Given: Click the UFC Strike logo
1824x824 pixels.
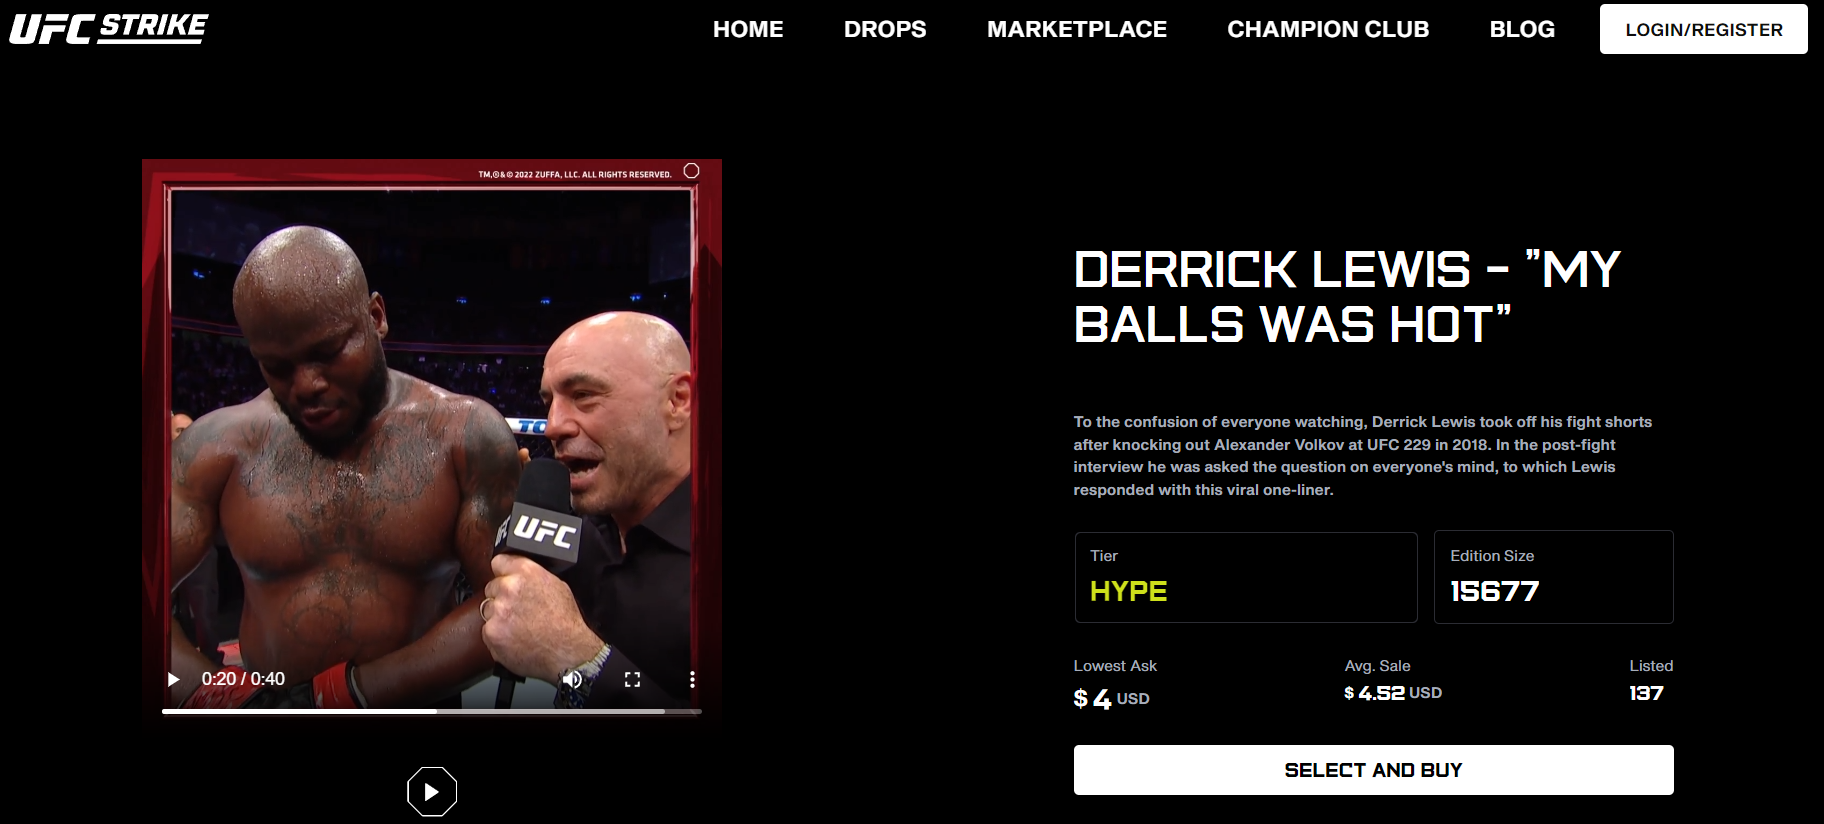Looking at the screenshot, I should click(x=109, y=29).
